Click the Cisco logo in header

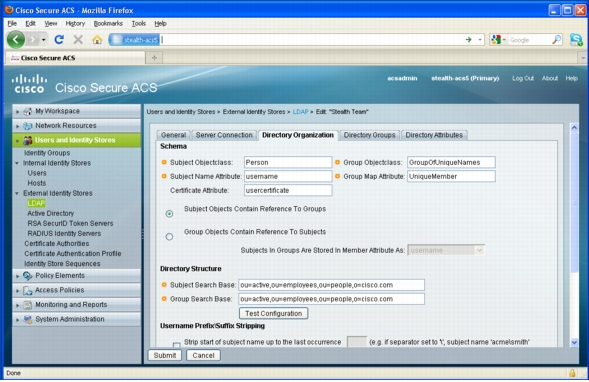coord(29,84)
